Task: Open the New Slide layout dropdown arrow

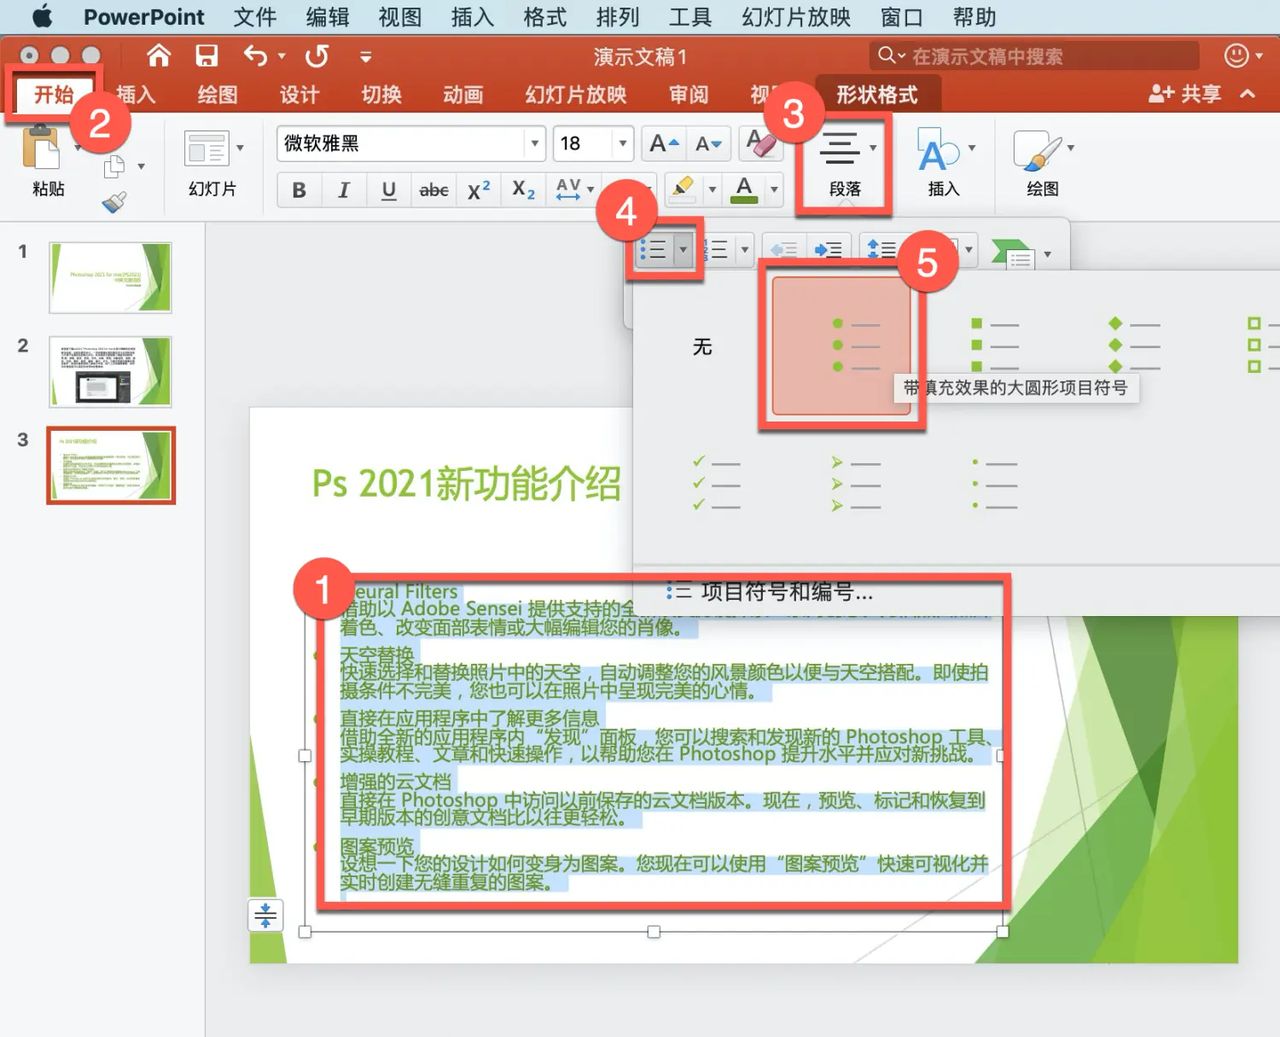Action: [x=240, y=148]
